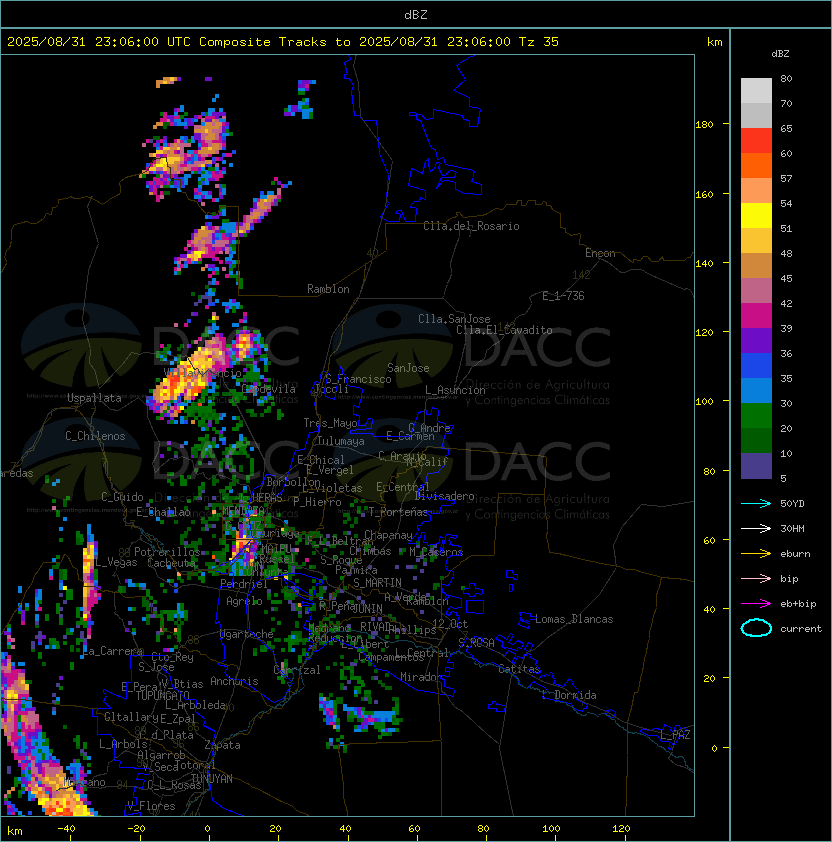Select the bright yellow swatch below 54 dBZ
This screenshot has width=832, height=842.
(756, 216)
